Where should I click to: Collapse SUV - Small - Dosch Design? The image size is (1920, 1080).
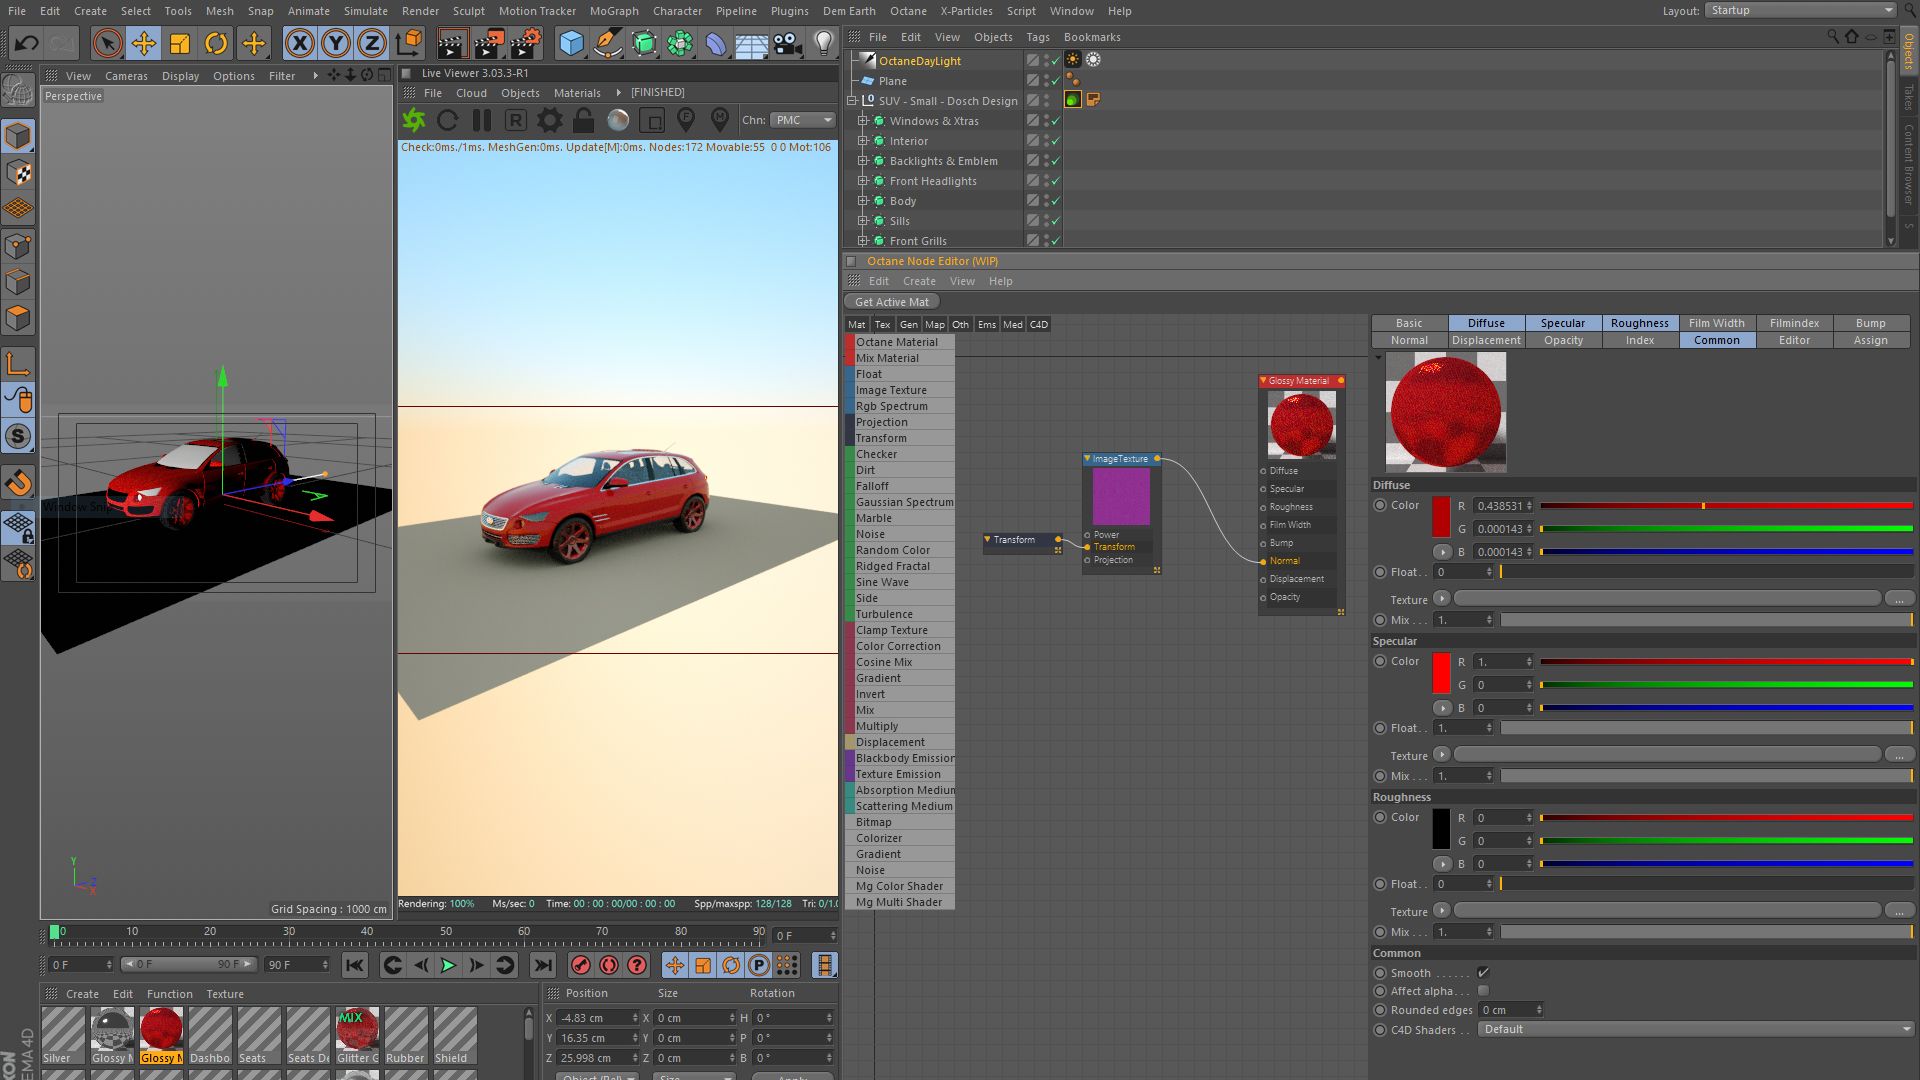[852, 101]
